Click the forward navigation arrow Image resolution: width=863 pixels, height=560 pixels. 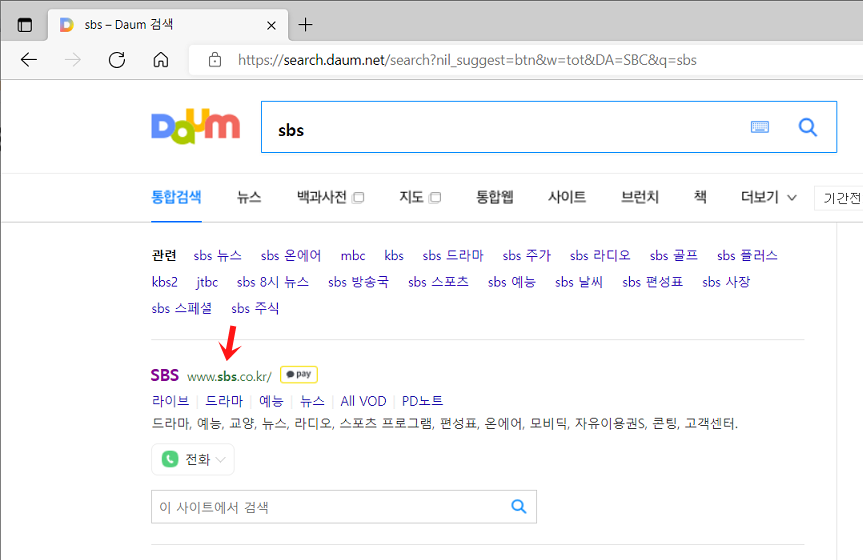pos(73,59)
